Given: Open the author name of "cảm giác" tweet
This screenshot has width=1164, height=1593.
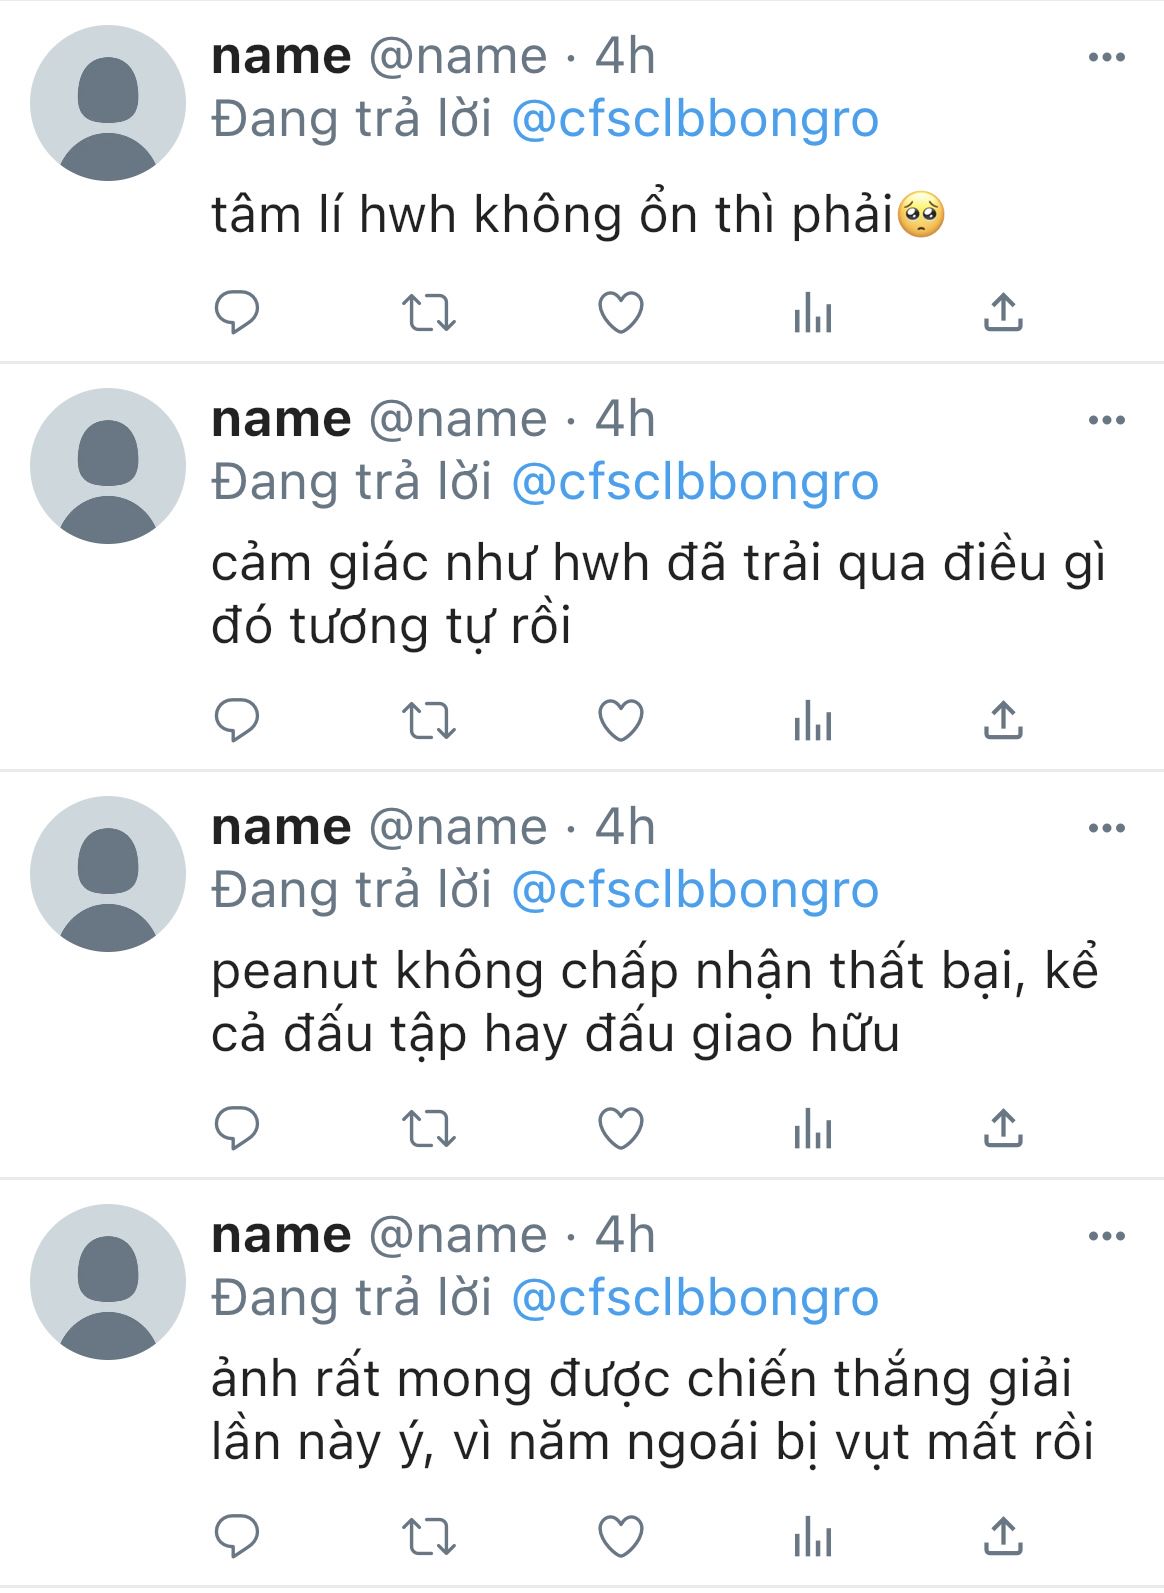Looking at the screenshot, I should (x=281, y=419).
